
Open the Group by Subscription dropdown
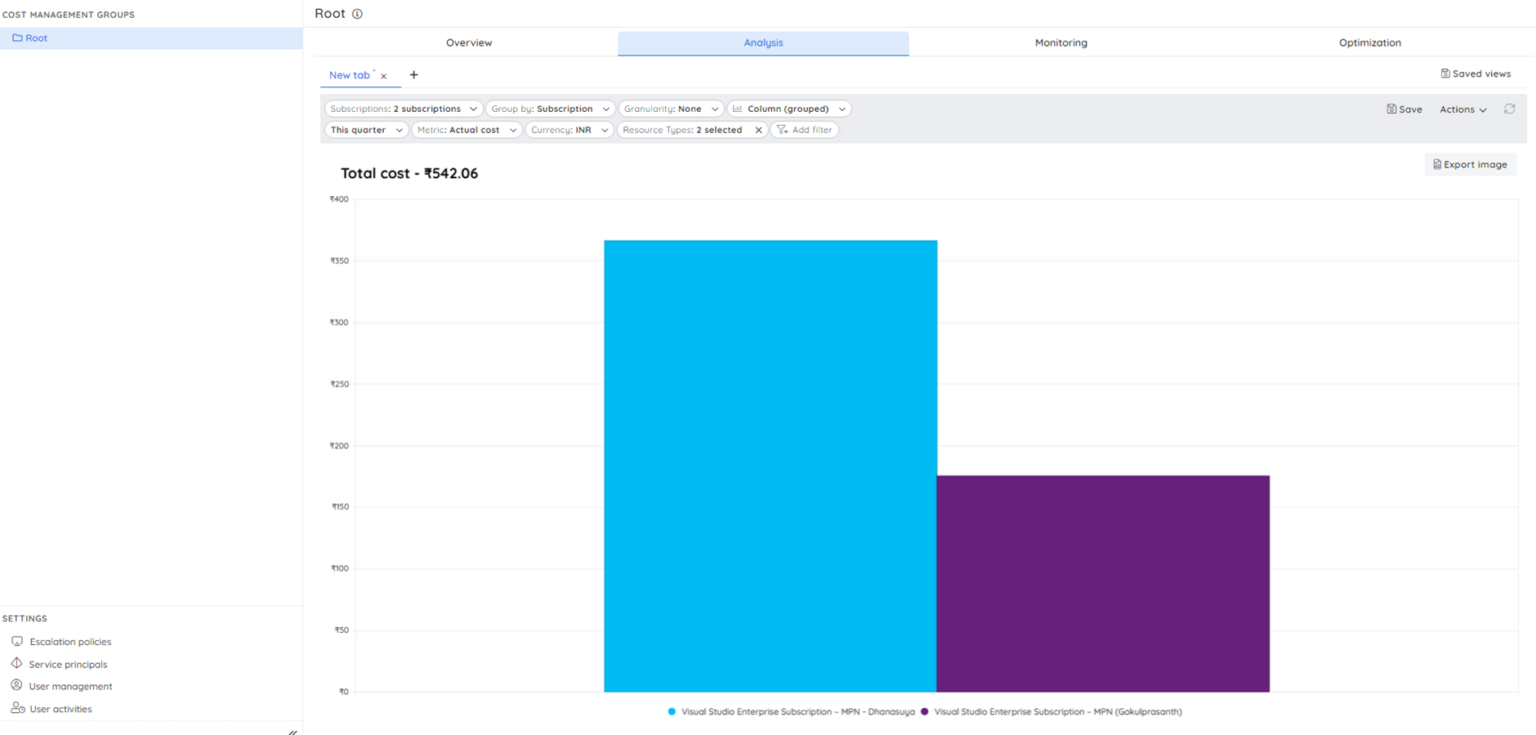(x=550, y=109)
